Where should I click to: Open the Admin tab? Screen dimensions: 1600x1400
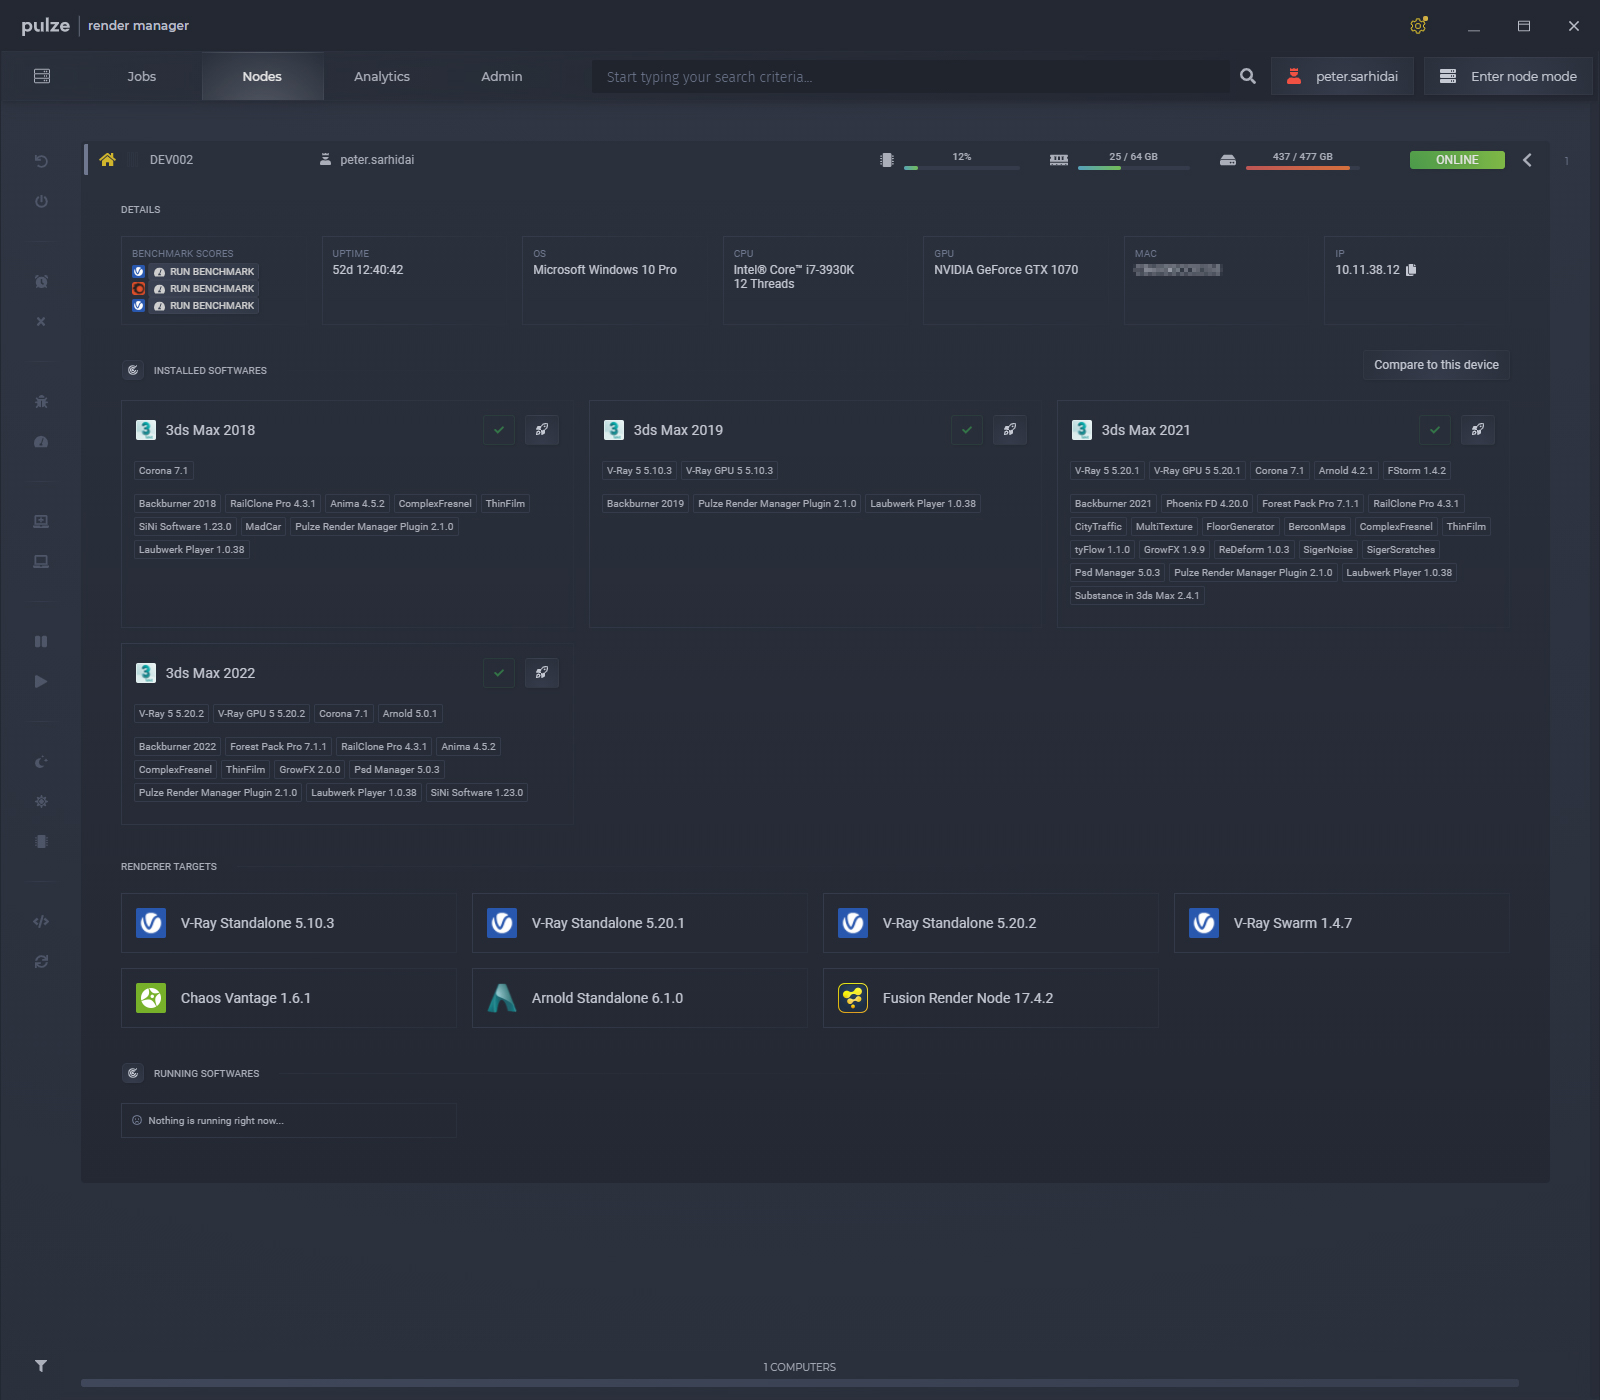pyautogui.click(x=502, y=76)
